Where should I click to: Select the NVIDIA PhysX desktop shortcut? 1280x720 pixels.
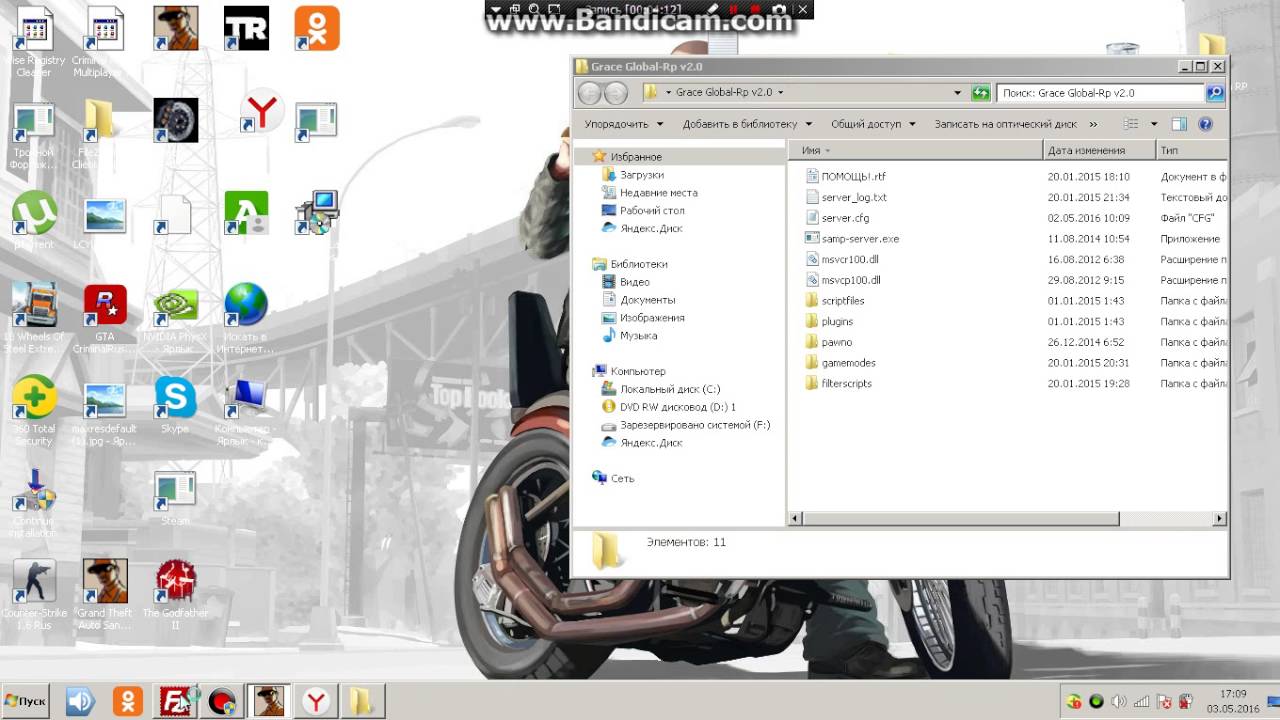(175, 319)
